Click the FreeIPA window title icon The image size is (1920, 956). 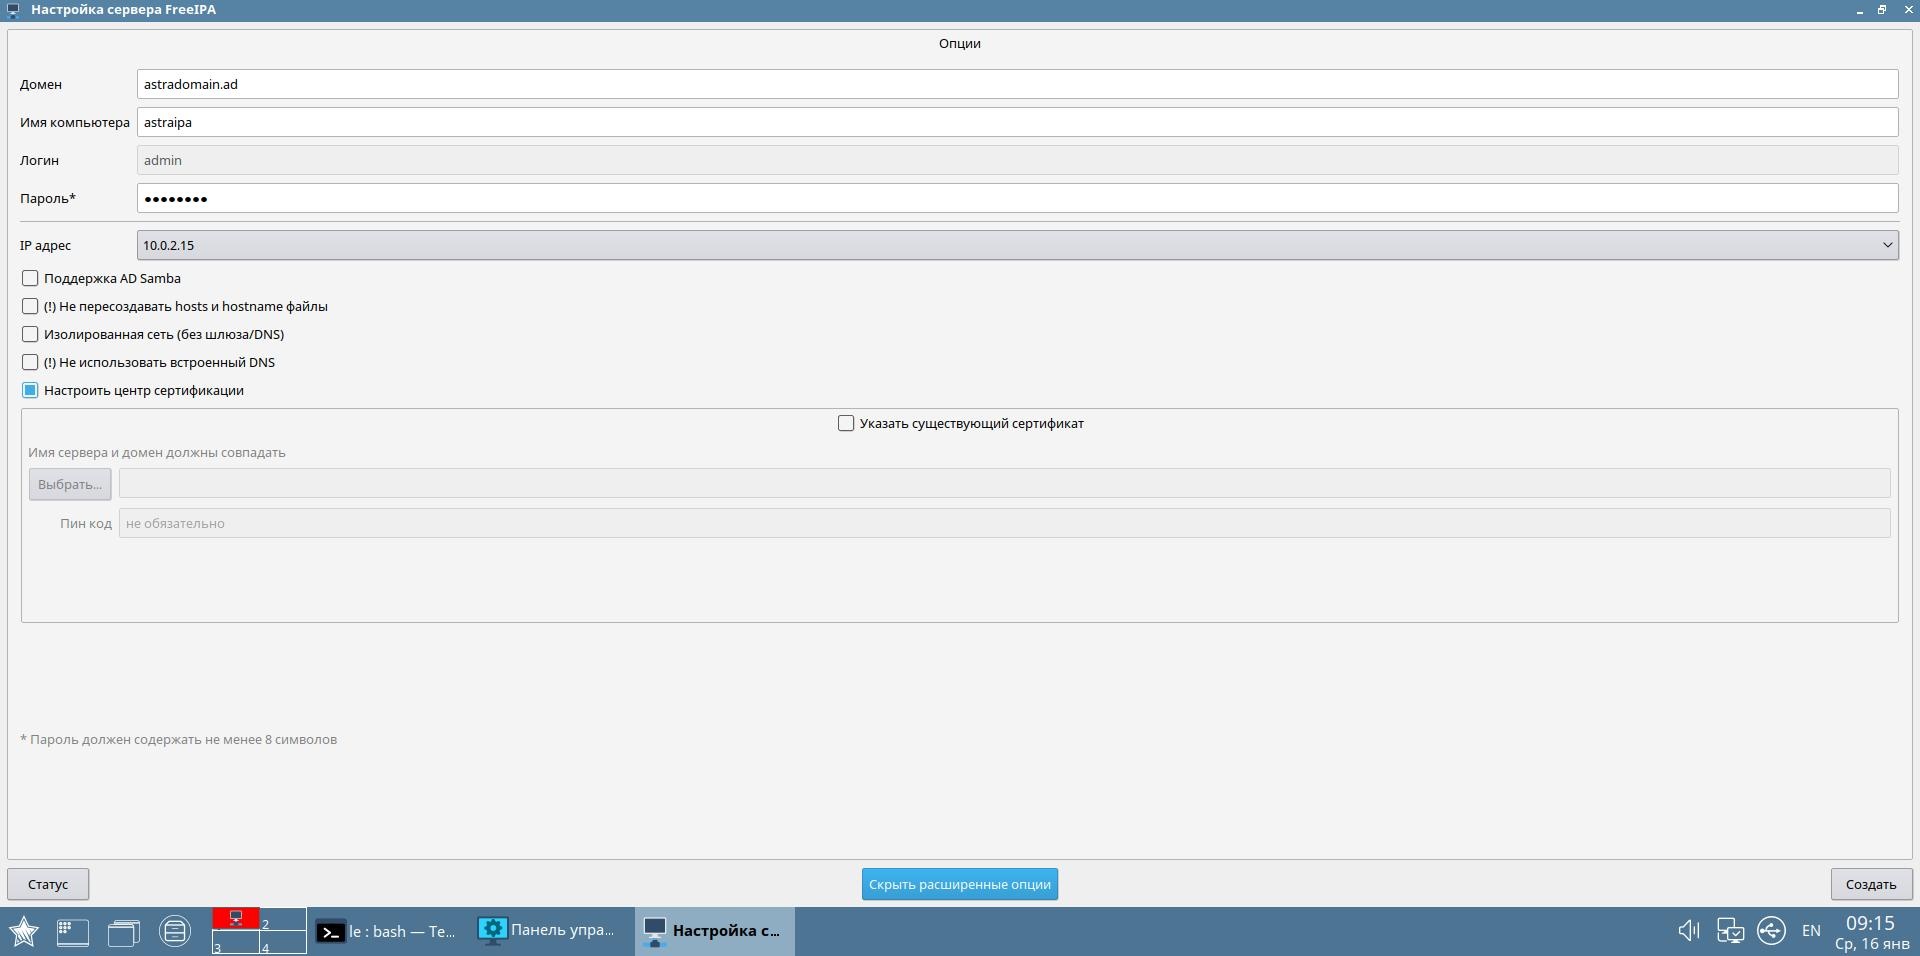click(12, 10)
